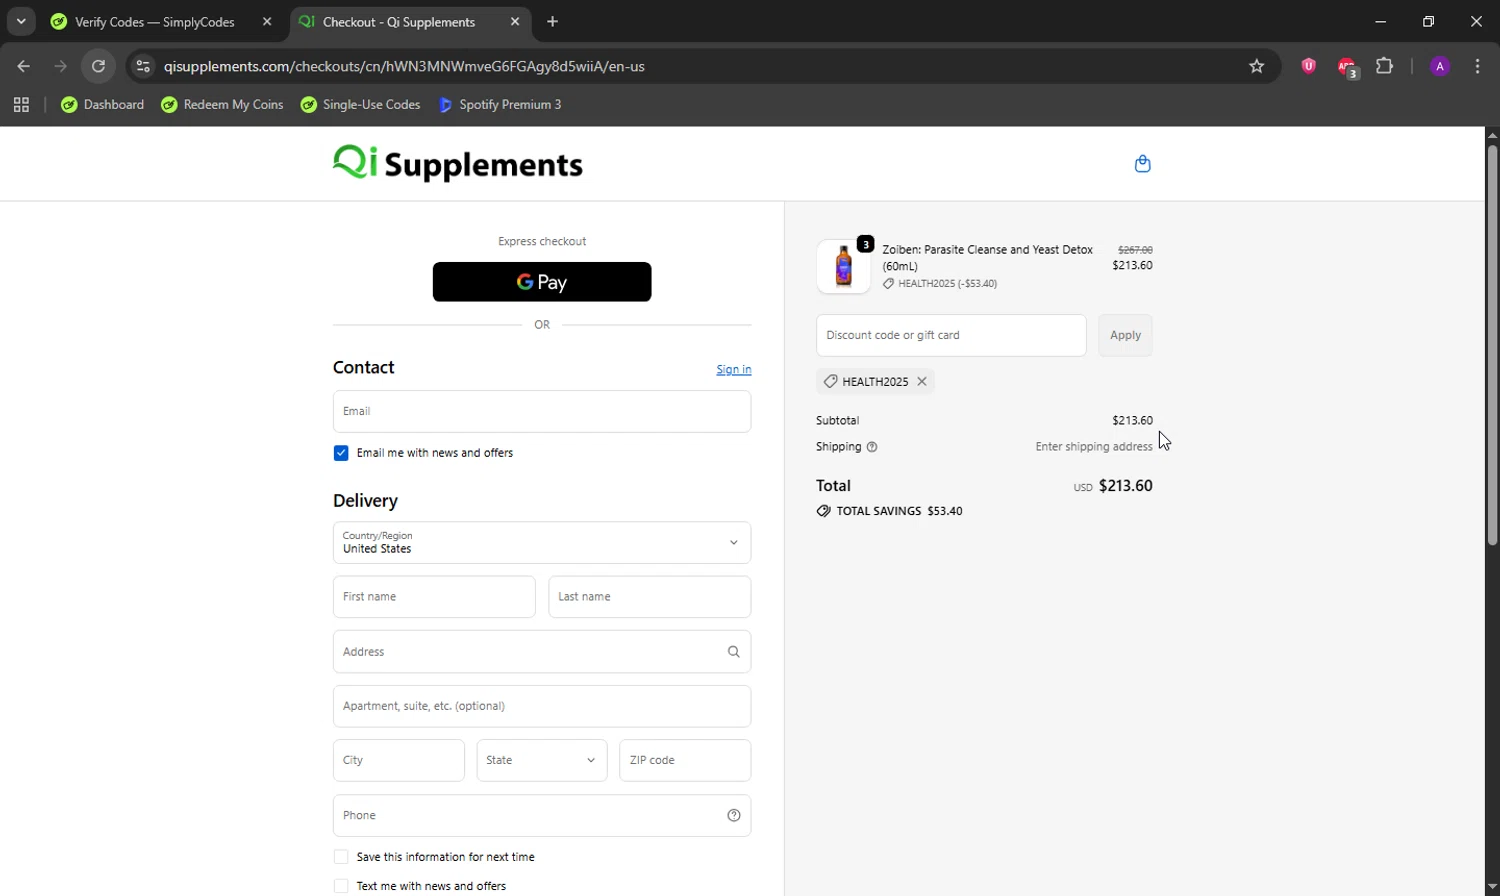Click the Last name field
Screen dimensions: 1500x896
click(650, 597)
